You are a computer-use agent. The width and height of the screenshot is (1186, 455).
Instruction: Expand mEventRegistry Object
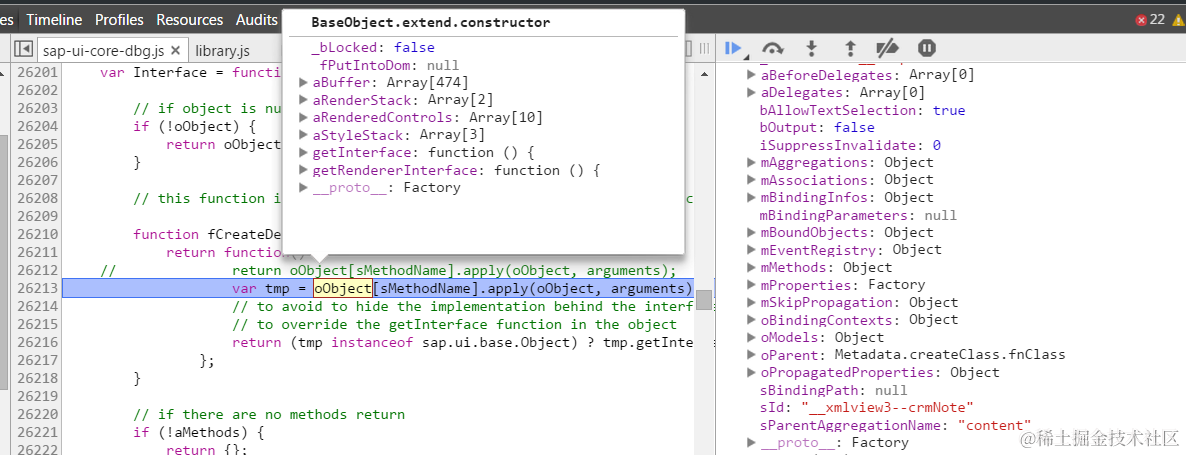(751, 249)
